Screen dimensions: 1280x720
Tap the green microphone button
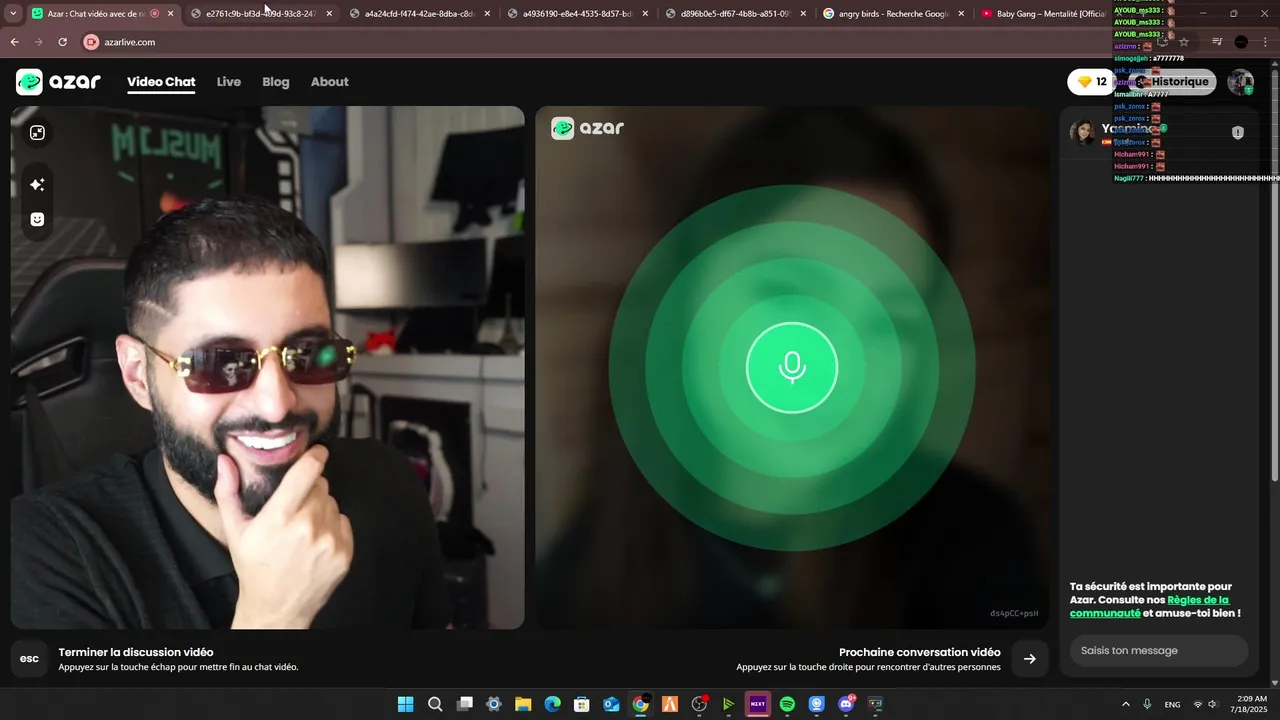tap(792, 368)
